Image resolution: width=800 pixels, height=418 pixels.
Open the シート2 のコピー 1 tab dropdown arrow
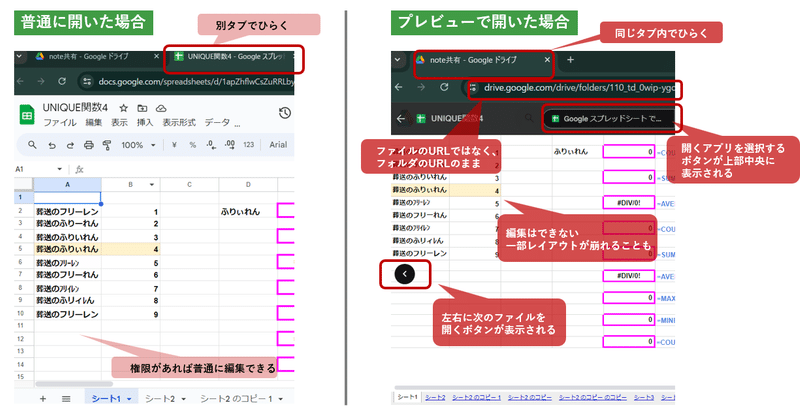281,399
